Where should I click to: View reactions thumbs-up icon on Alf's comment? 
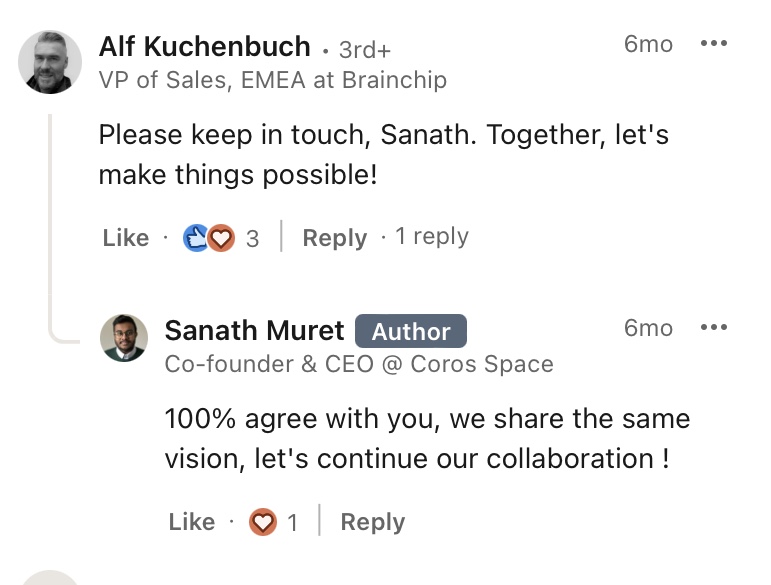pos(197,238)
